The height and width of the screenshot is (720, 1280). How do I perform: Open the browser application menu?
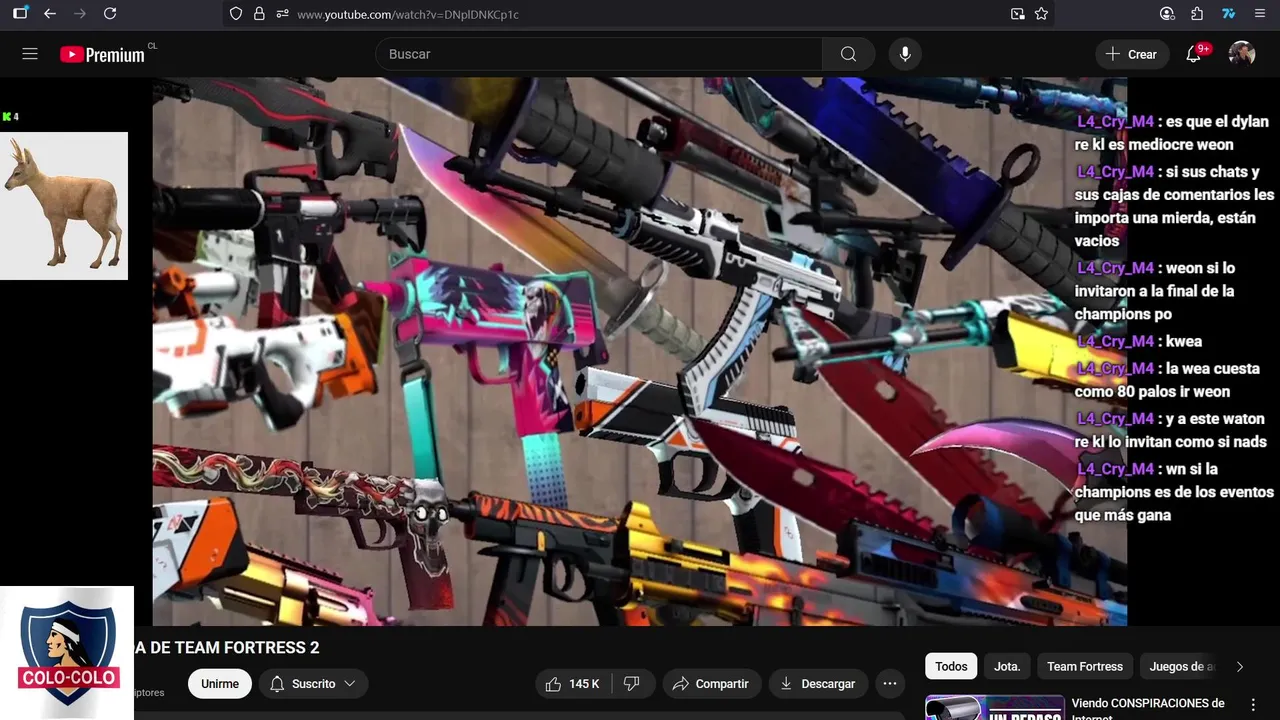click(1259, 14)
